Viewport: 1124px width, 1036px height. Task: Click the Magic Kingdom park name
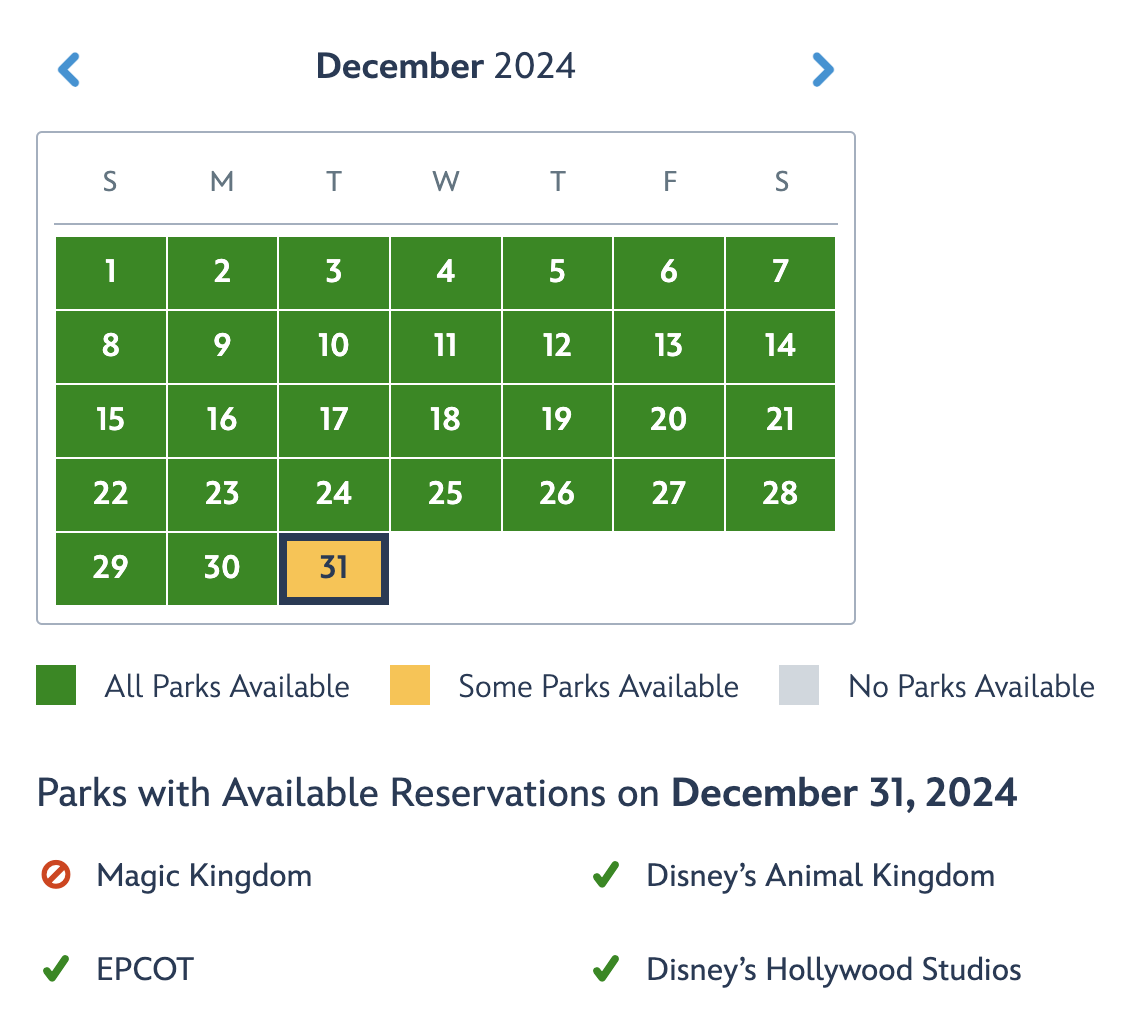pos(204,877)
